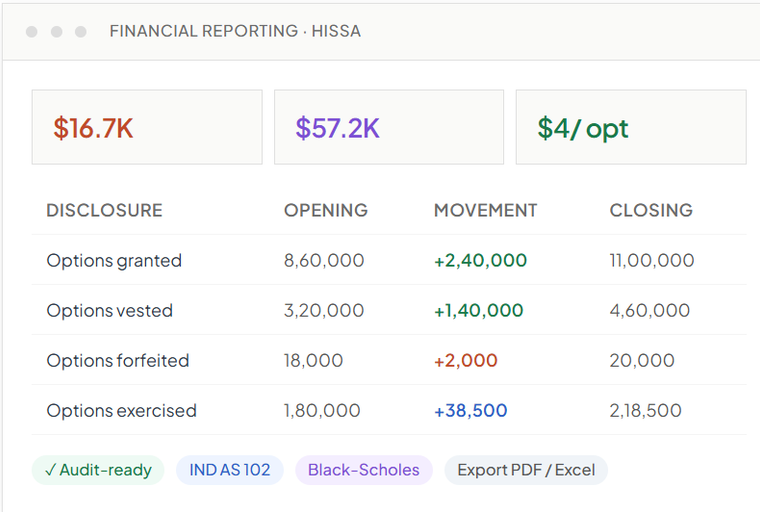Viewport: 760px width, 512px height.
Task: Open the $4/opt summary card
Action: (x=631, y=127)
